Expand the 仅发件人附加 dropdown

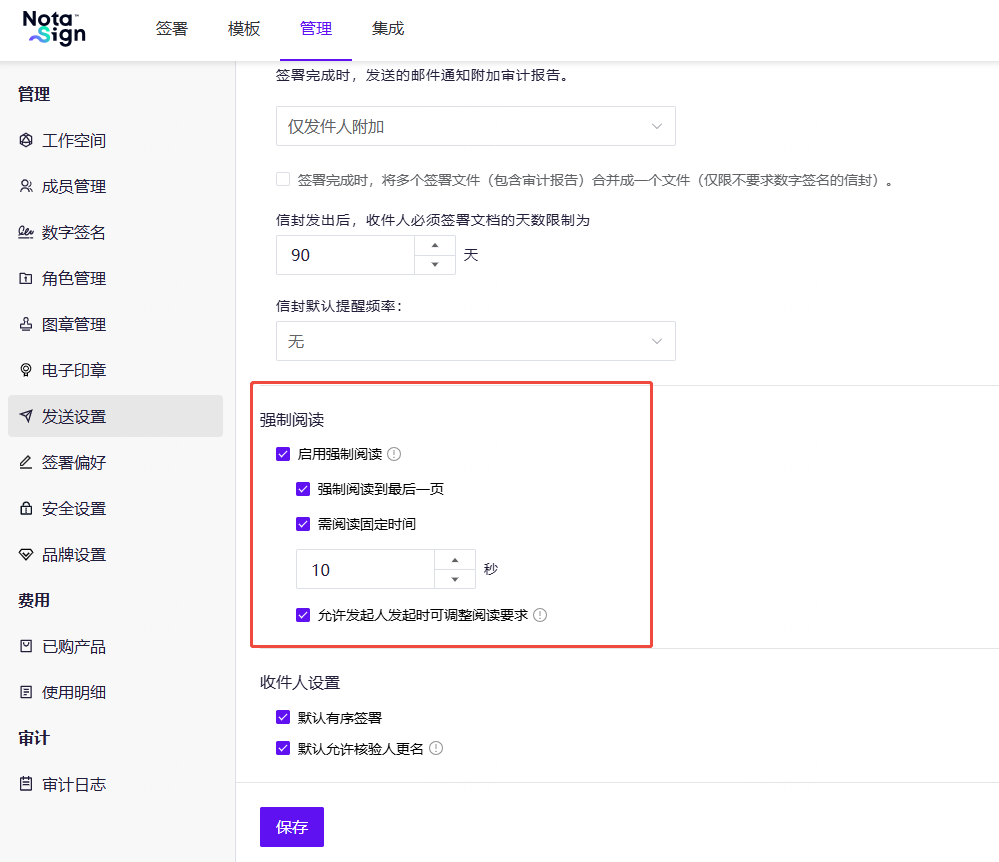[x=475, y=126]
